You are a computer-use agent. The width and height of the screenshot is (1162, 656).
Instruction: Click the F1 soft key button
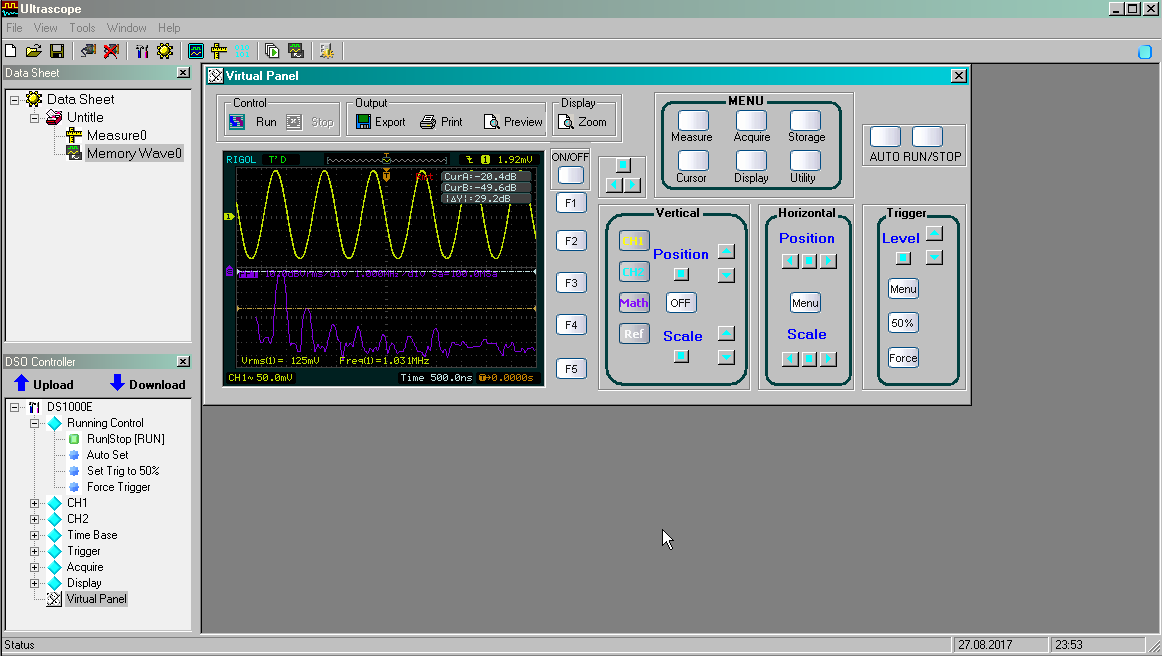coord(571,202)
